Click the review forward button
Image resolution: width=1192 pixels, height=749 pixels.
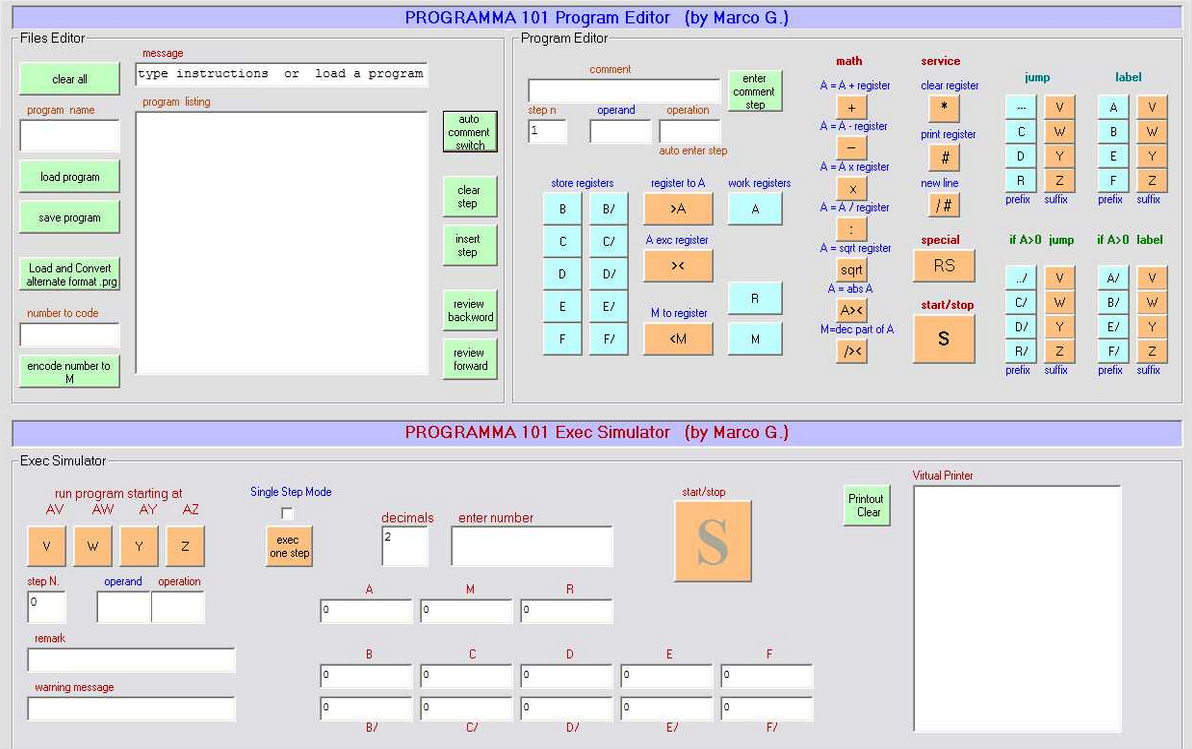tap(469, 359)
